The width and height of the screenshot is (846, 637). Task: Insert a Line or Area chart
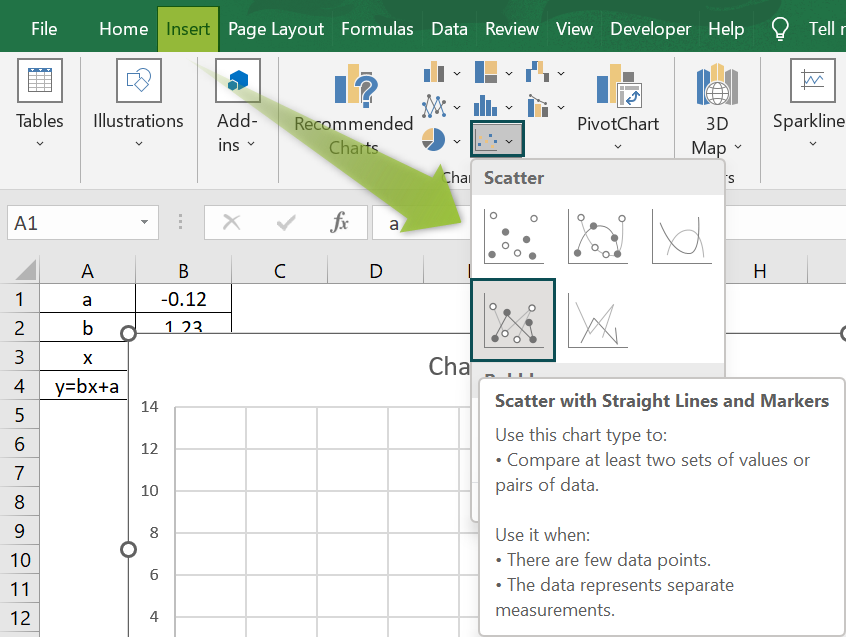point(434,106)
